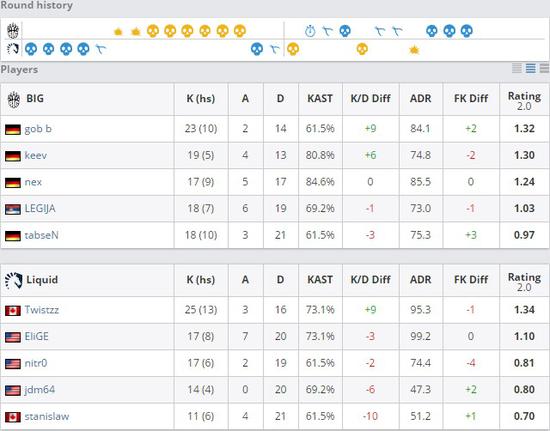Click the FK Diff header in Liquid table

coord(471,280)
